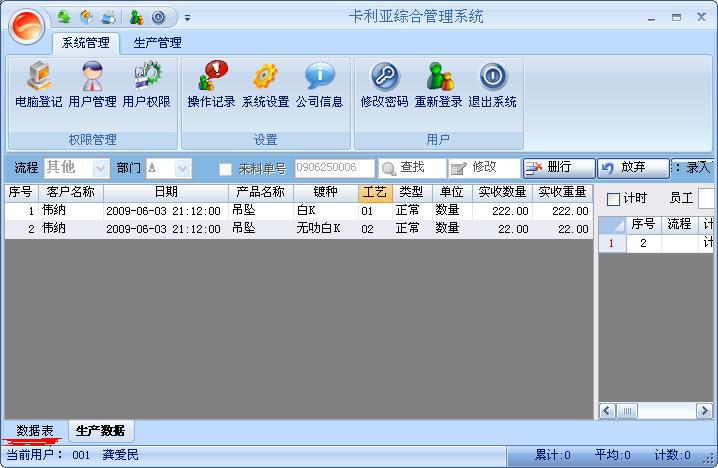Click the second quick access toolbar icon

click(86, 17)
